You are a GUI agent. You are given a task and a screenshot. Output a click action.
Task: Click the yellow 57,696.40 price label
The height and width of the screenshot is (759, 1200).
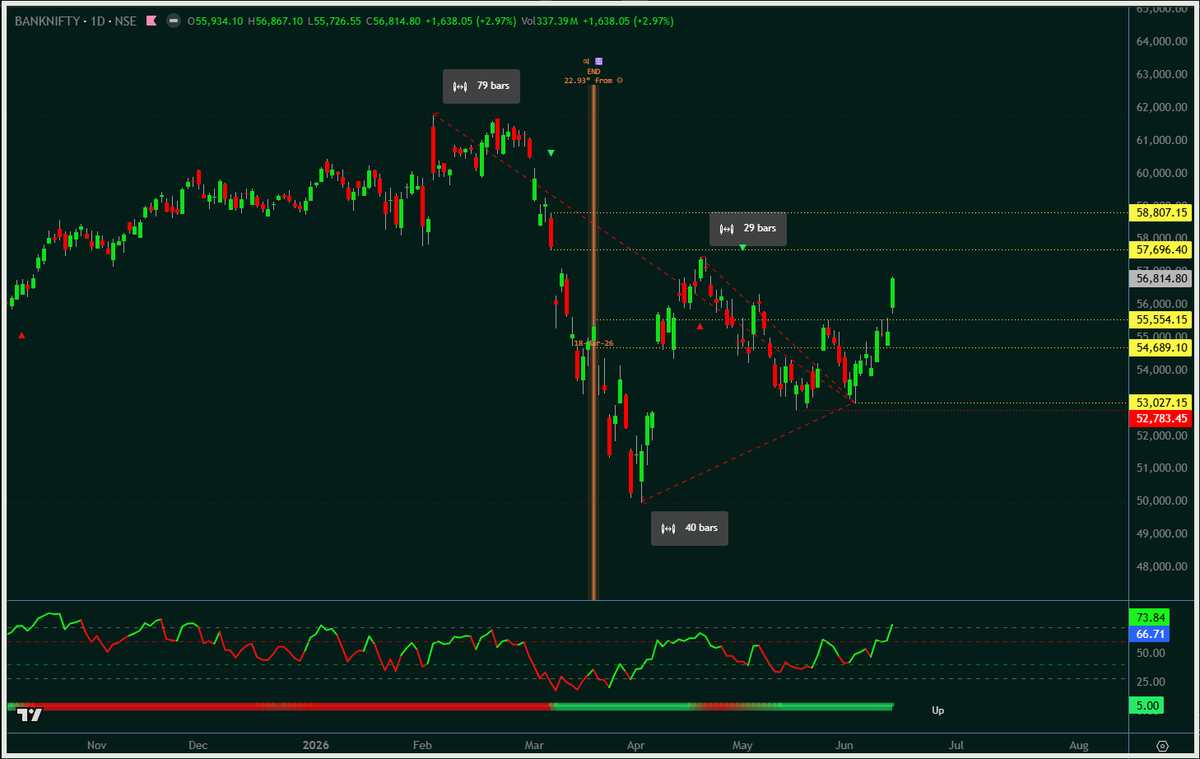point(1162,249)
